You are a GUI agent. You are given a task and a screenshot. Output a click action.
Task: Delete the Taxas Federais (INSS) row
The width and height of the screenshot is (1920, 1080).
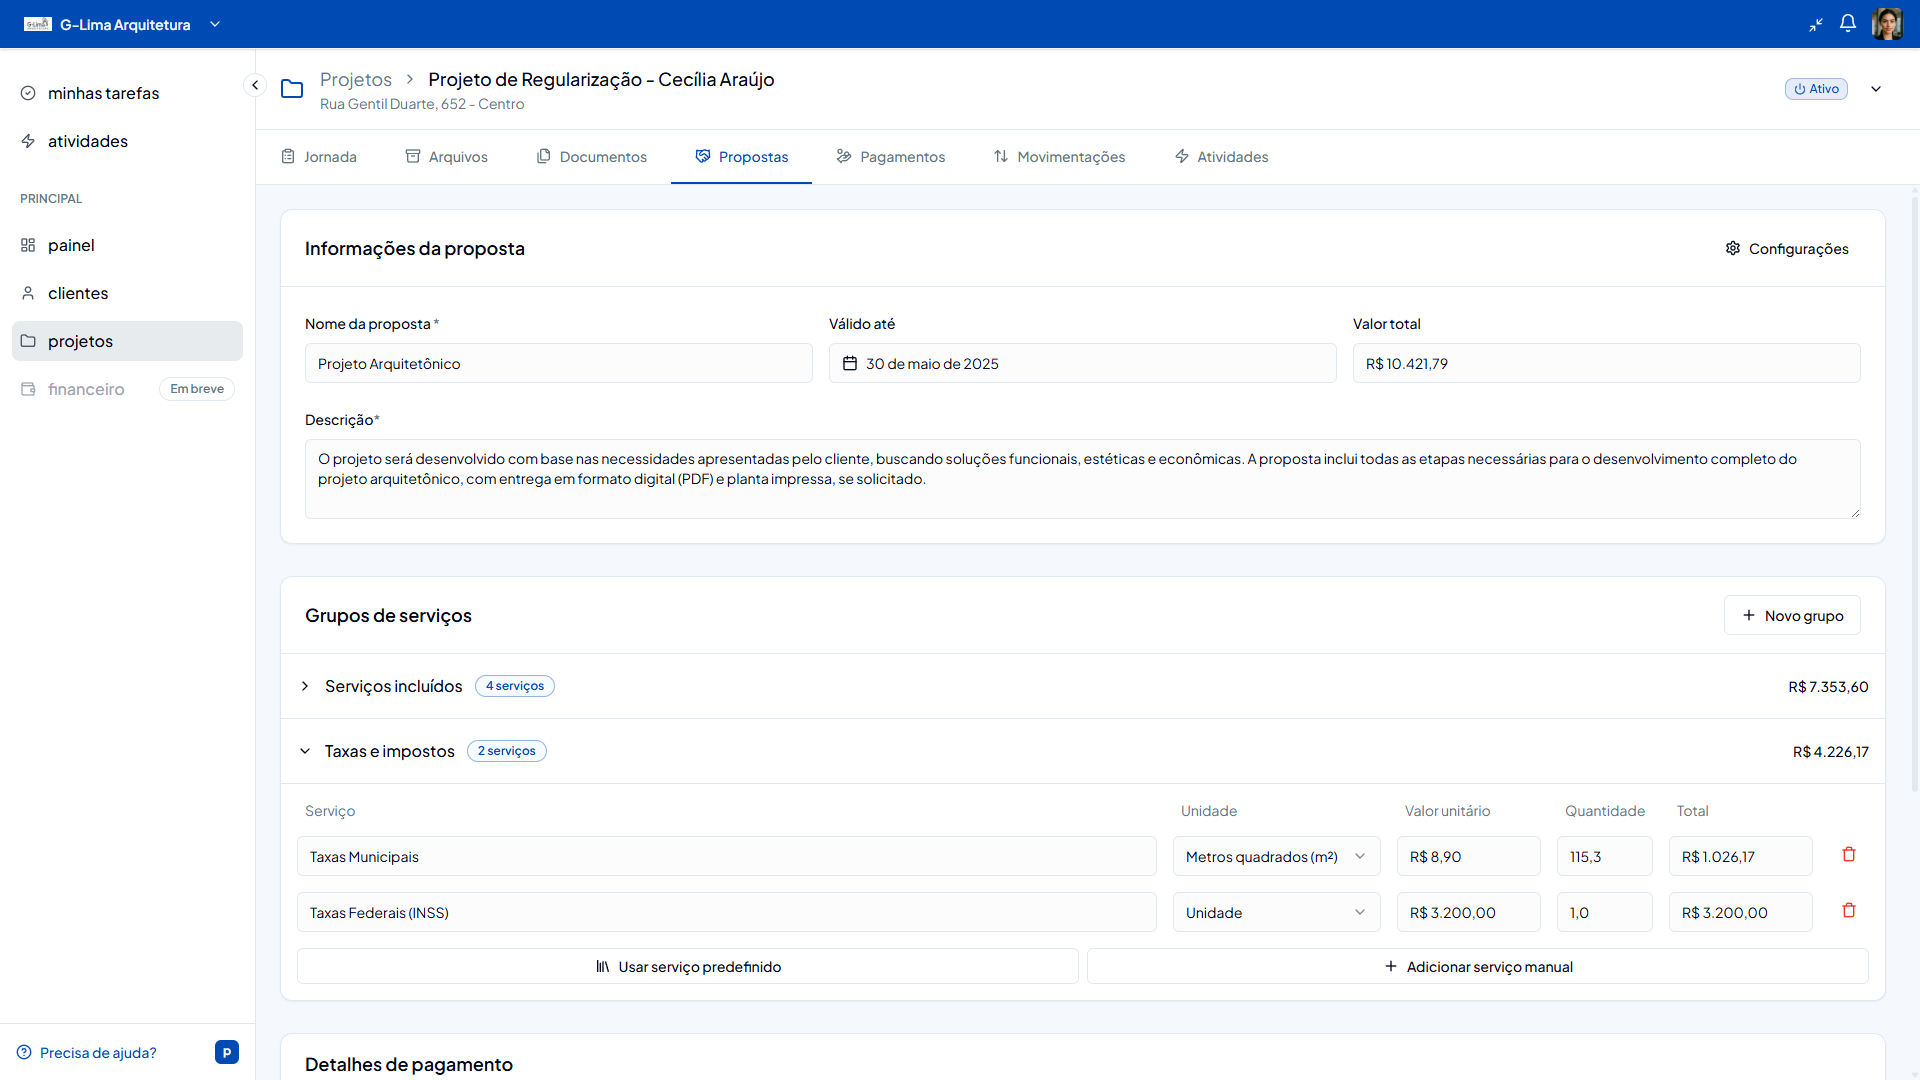point(1849,911)
